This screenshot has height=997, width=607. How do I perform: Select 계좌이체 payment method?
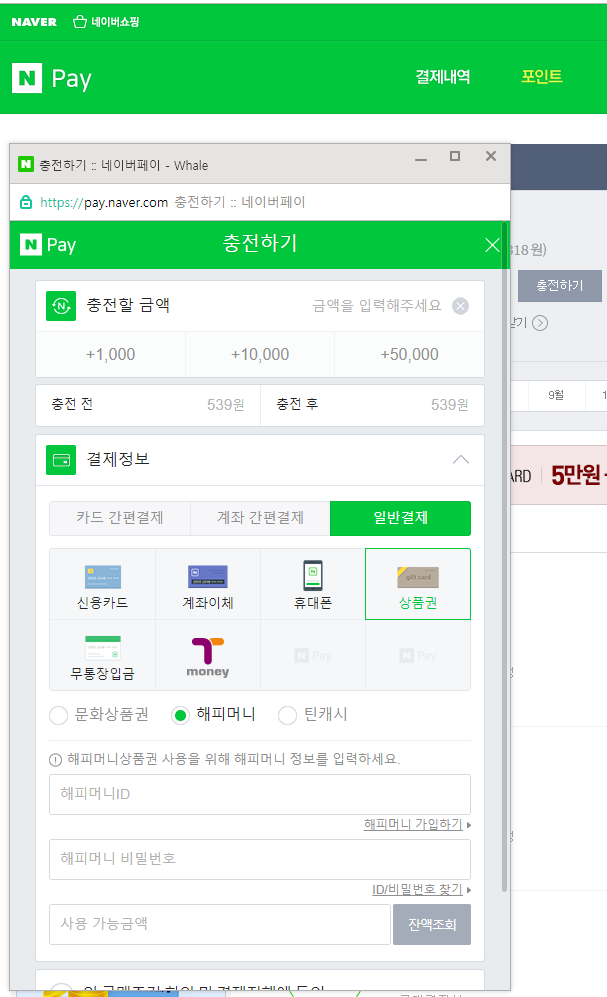(x=208, y=584)
